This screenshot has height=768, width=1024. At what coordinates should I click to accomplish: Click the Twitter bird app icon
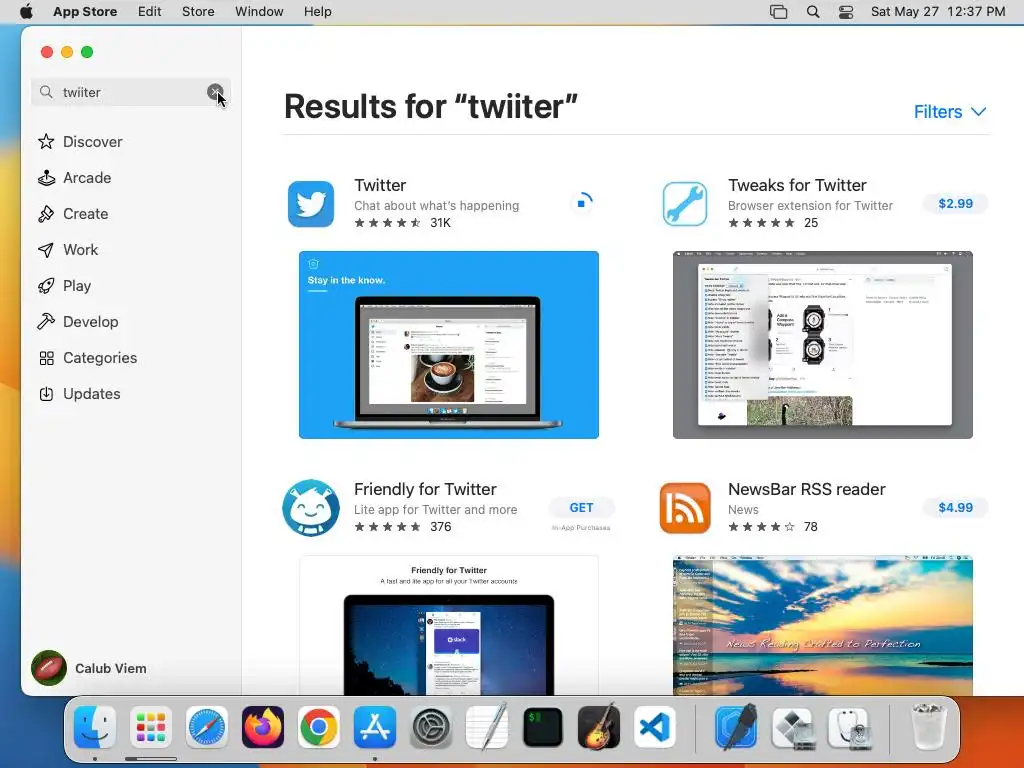311,204
